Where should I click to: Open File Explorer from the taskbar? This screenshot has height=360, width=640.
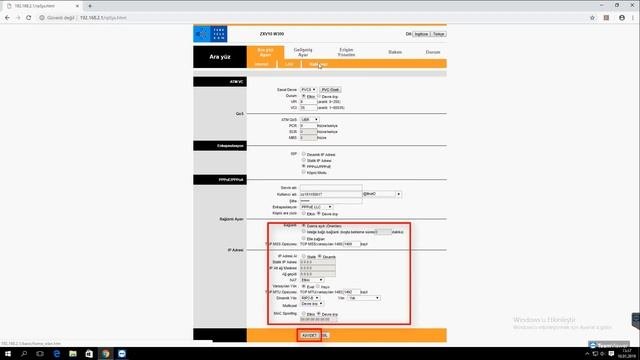point(73,353)
